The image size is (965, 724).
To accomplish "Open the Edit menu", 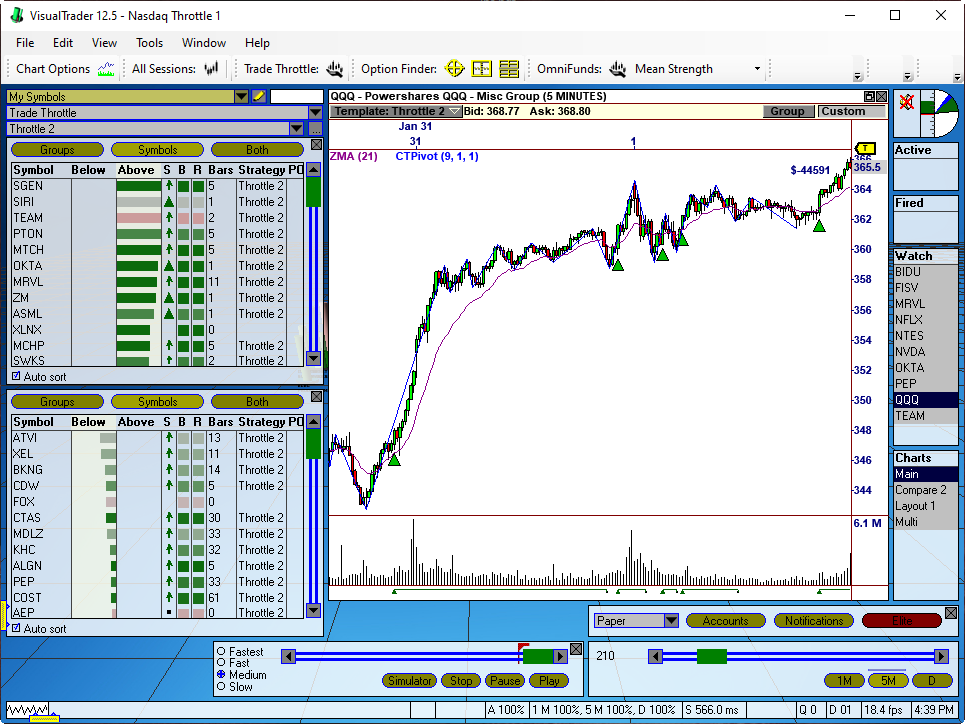I will (x=63, y=42).
